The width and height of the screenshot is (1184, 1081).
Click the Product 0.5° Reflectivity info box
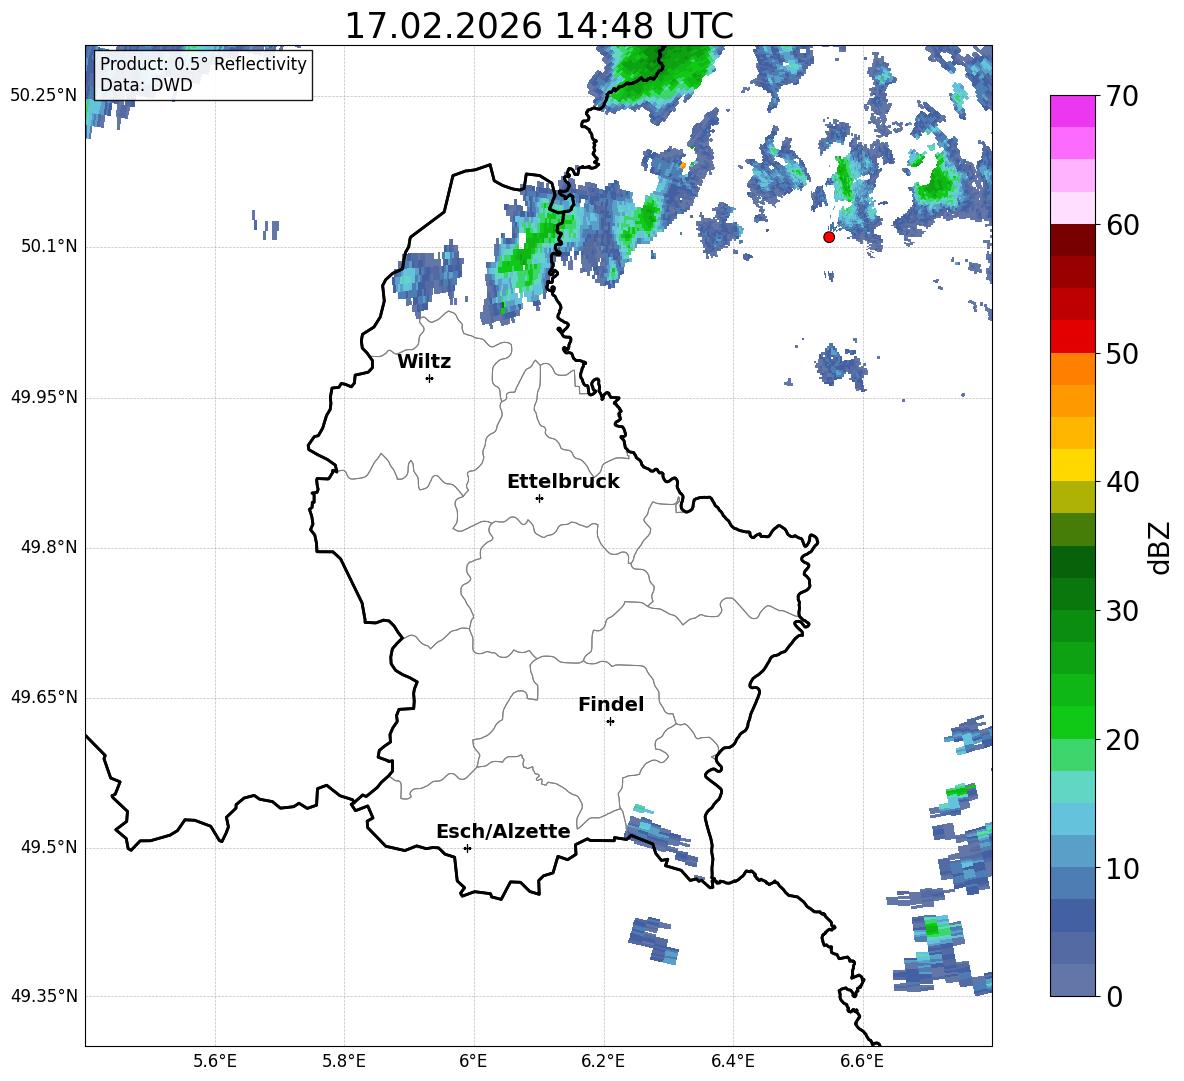(x=203, y=75)
